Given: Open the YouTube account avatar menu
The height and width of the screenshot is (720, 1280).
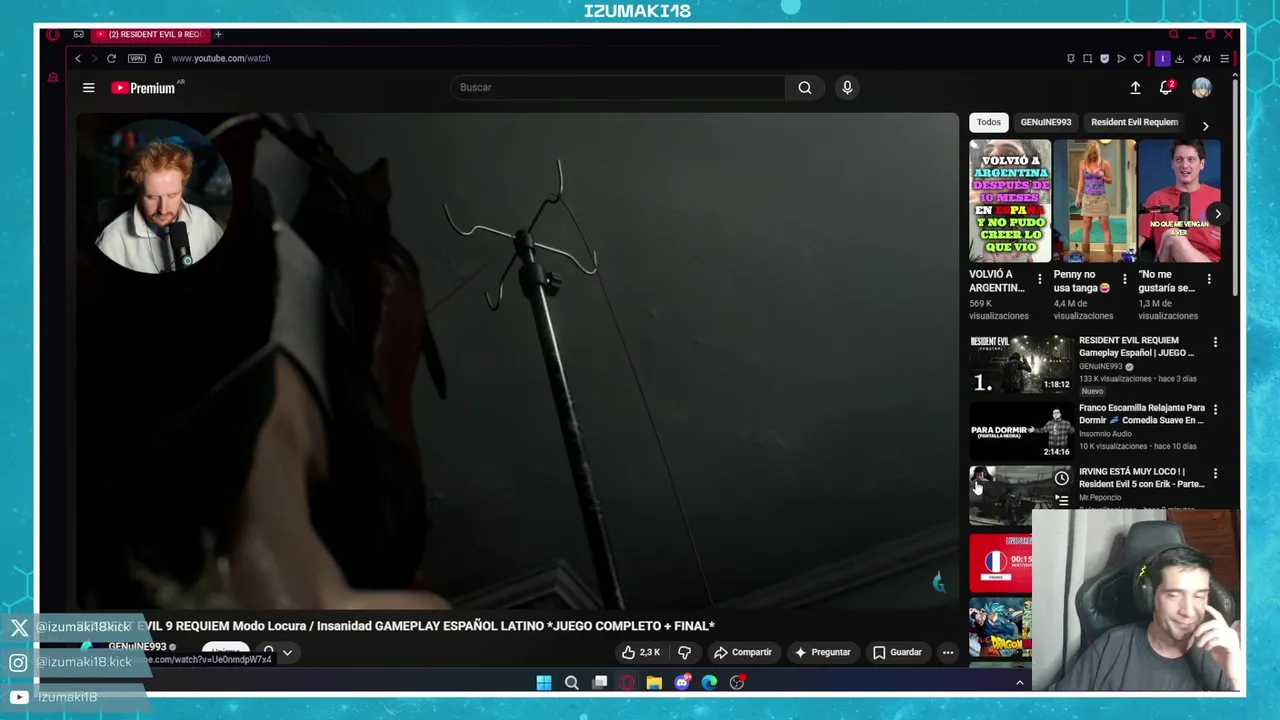Looking at the screenshot, I should click(1201, 88).
